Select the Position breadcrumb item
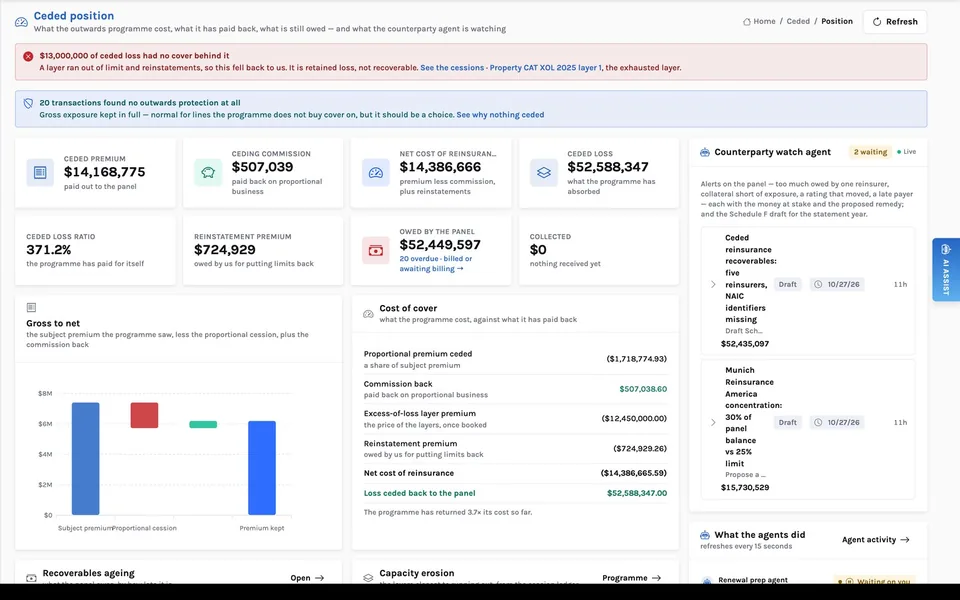This screenshot has height=600, width=960. click(837, 21)
